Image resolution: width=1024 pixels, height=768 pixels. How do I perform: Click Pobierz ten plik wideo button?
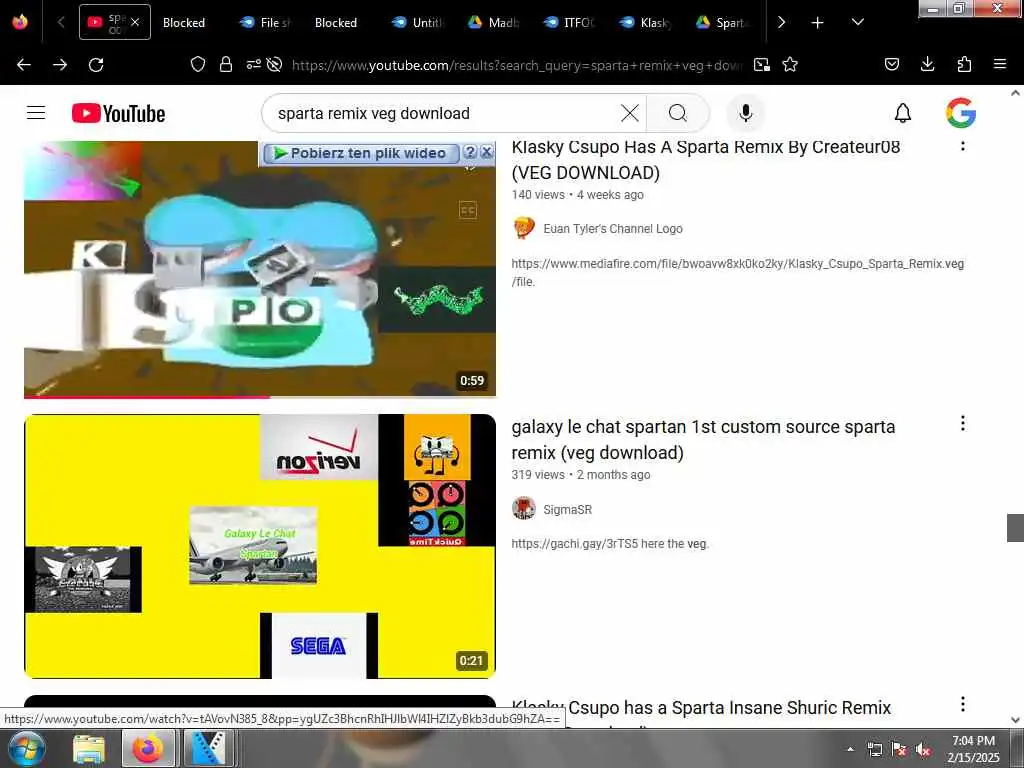pos(360,153)
